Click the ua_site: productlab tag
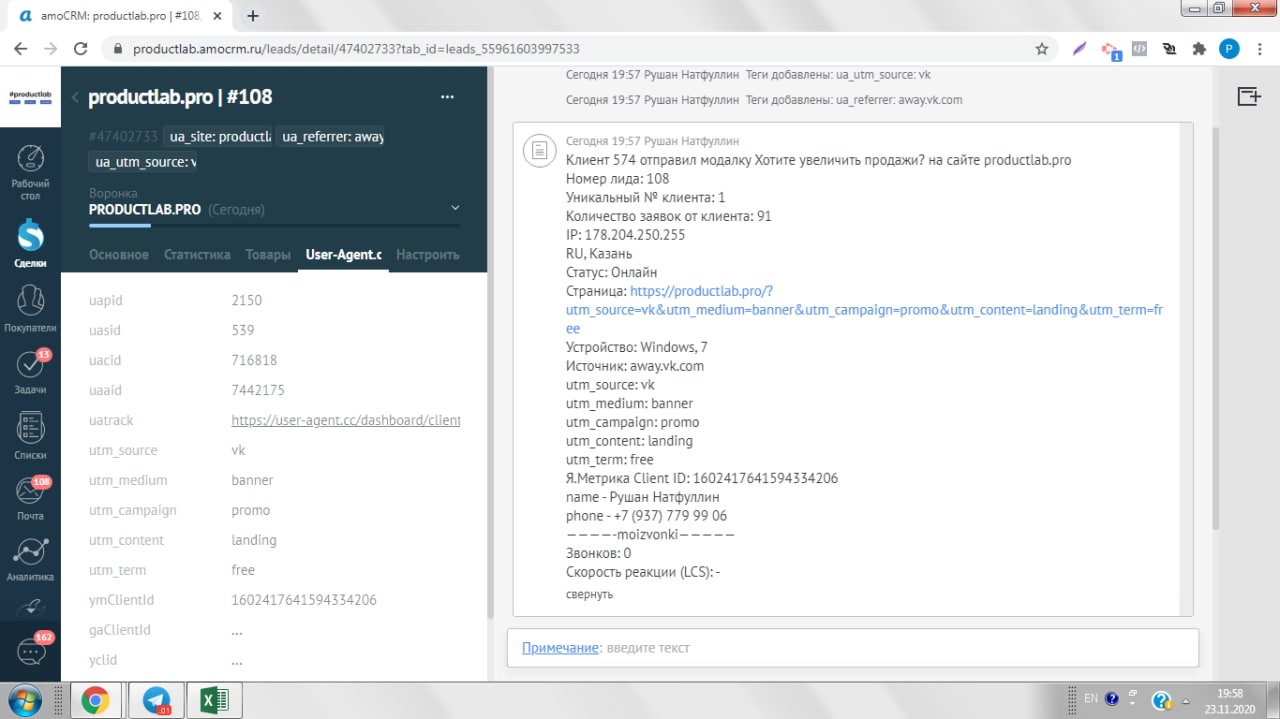 (x=220, y=137)
